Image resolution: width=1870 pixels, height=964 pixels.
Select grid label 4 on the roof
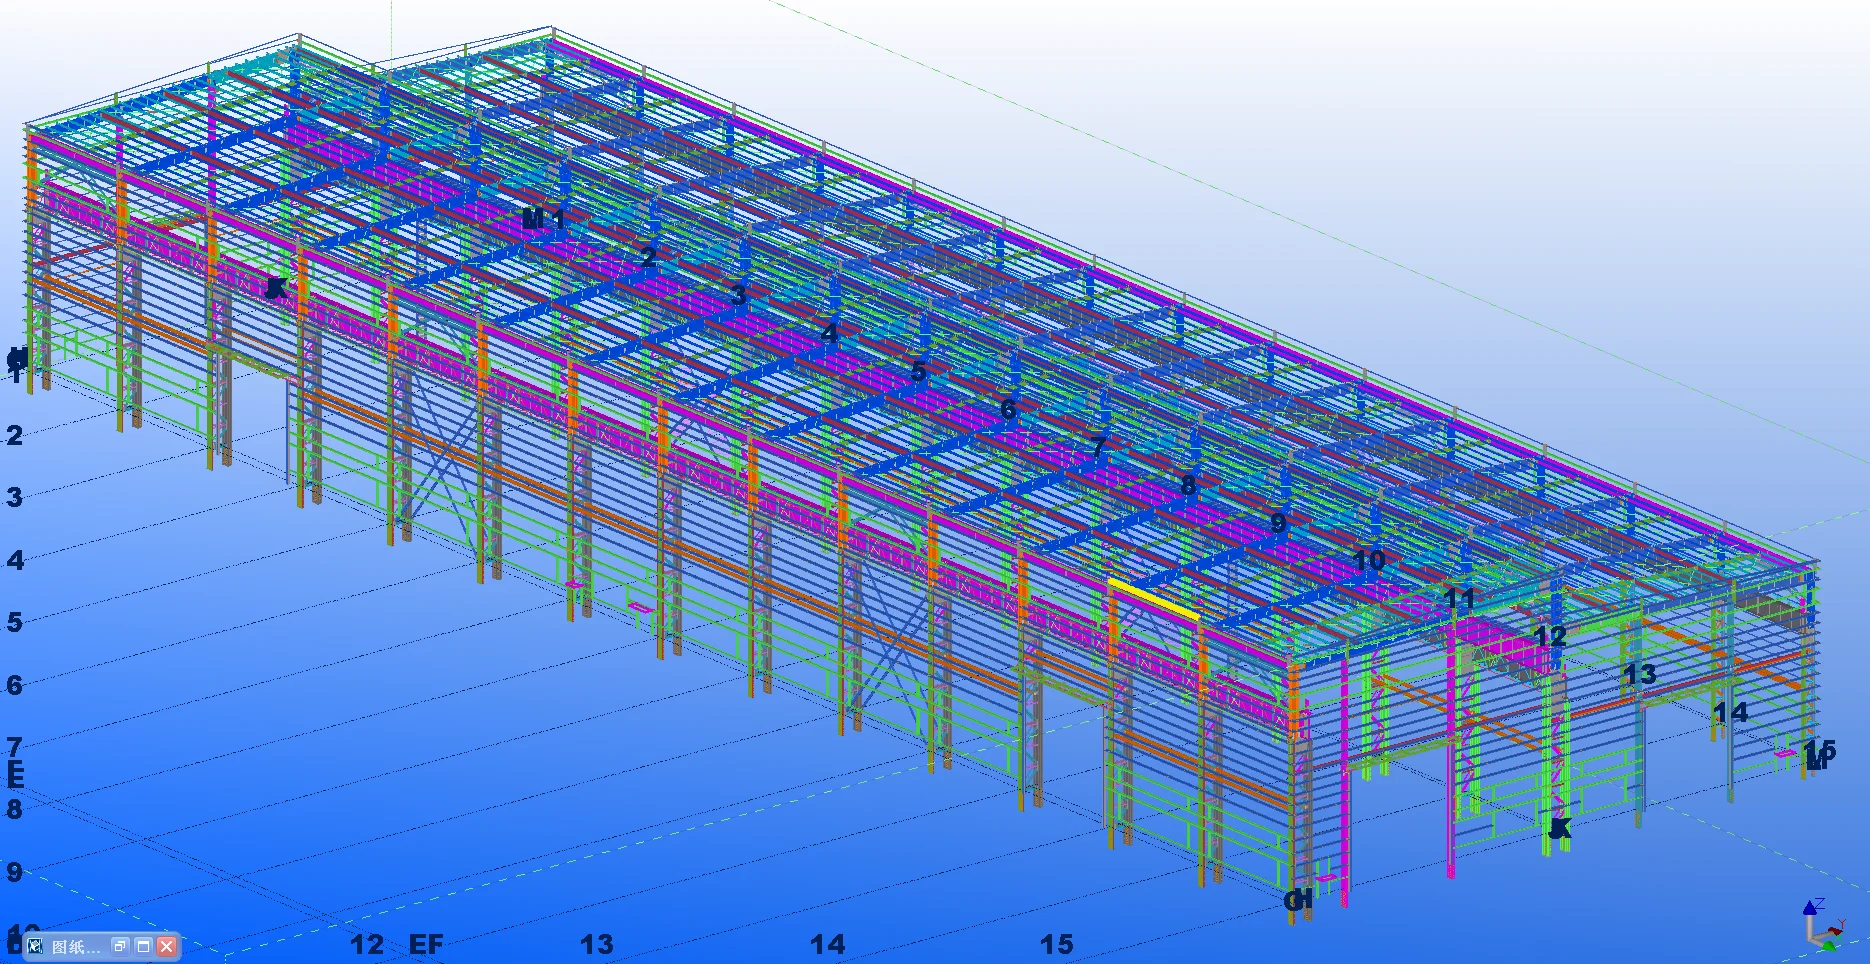pos(829,332)
